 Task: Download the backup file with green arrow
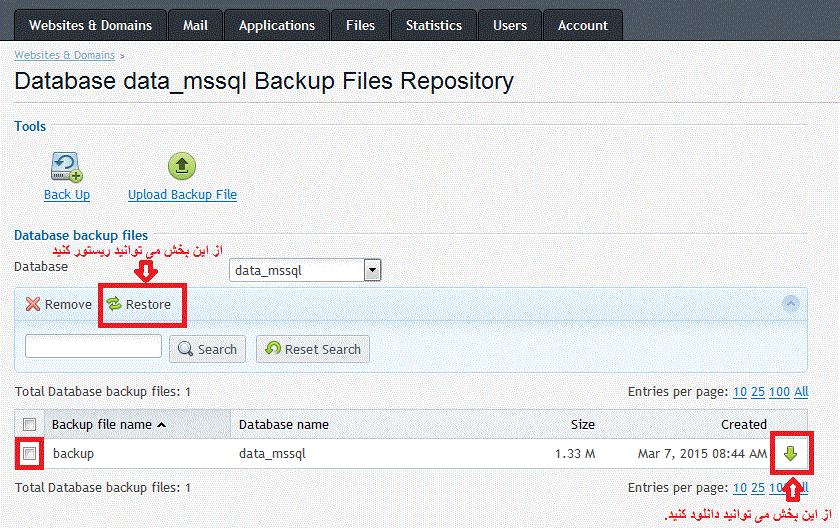click(x=791, y=454)
